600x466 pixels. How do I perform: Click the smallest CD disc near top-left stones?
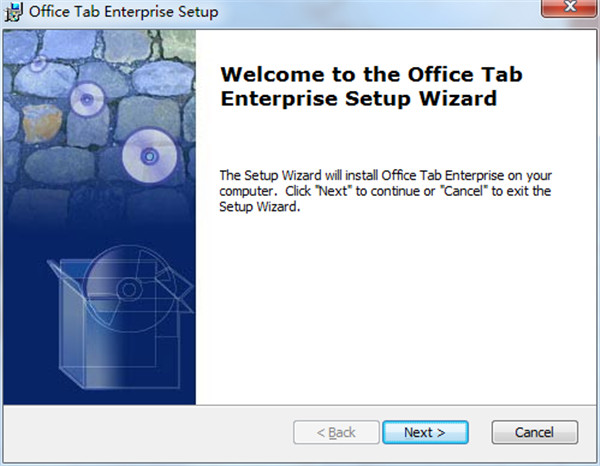(x=38, y=63)
